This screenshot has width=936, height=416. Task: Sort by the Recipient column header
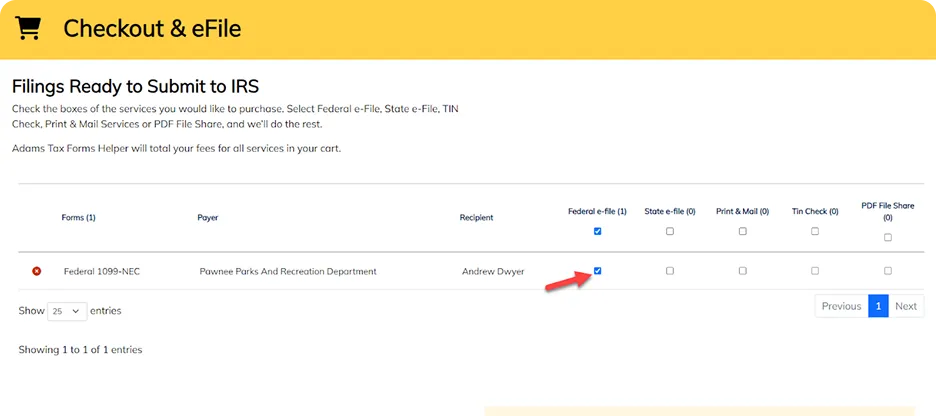[476, 218]
